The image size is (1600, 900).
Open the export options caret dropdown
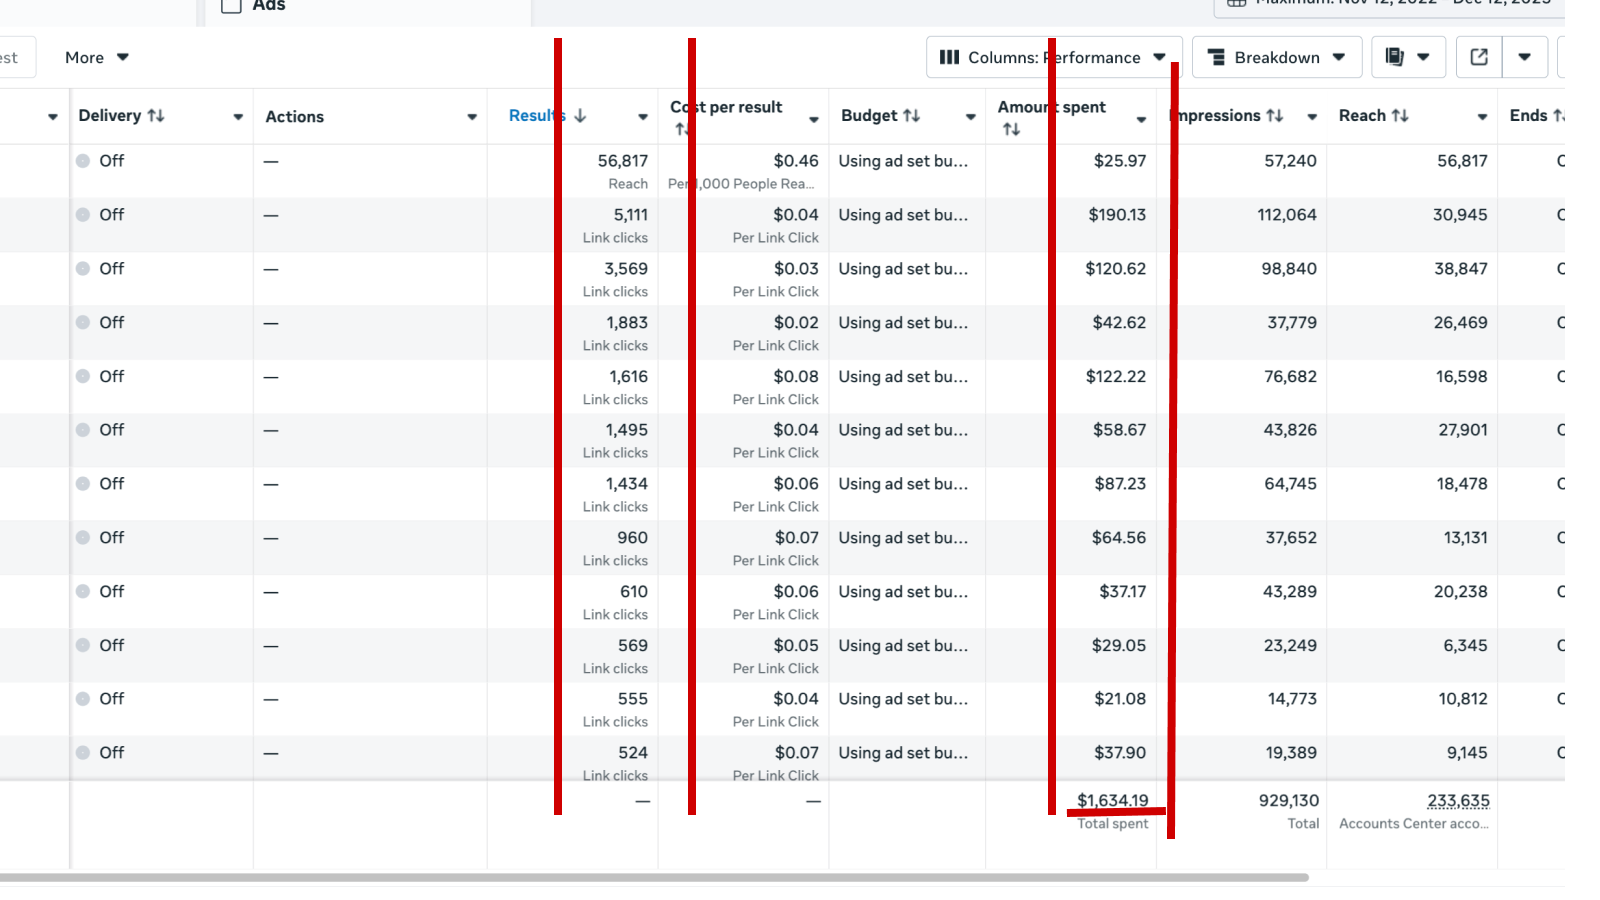[1524, 57]
